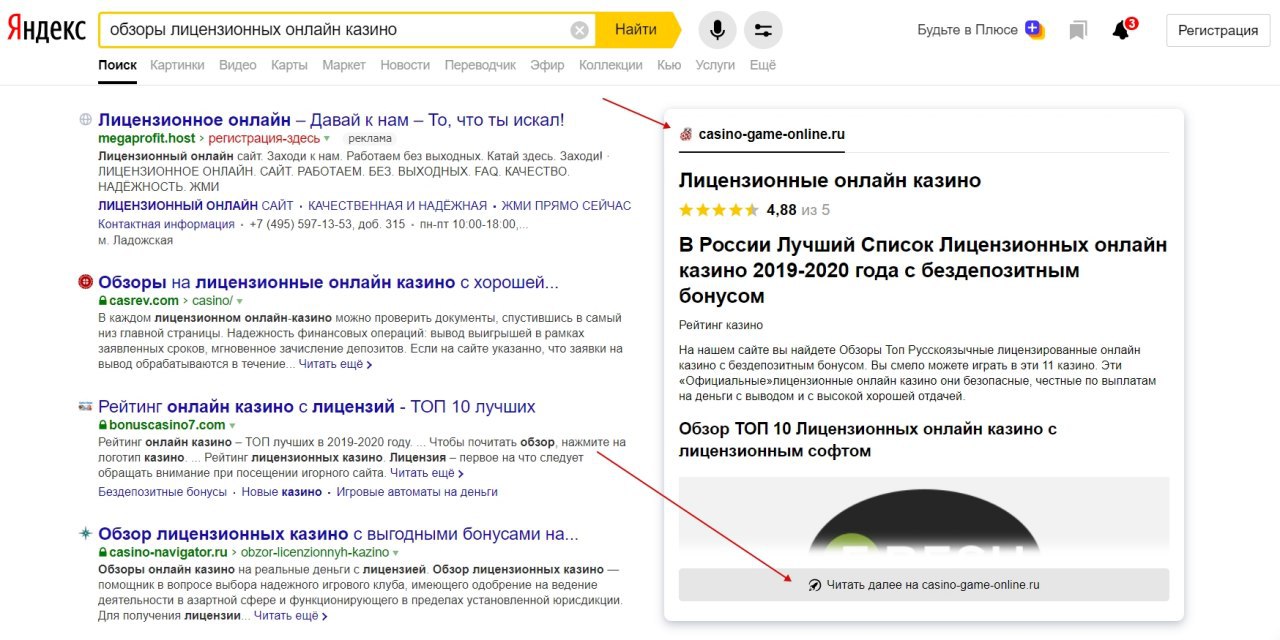The height and width of the screenshot is (640, 1280).
Task: Open the ЖМИ ПРЯМО СЕЙЧАС sitelink
Action: [566, 205]
